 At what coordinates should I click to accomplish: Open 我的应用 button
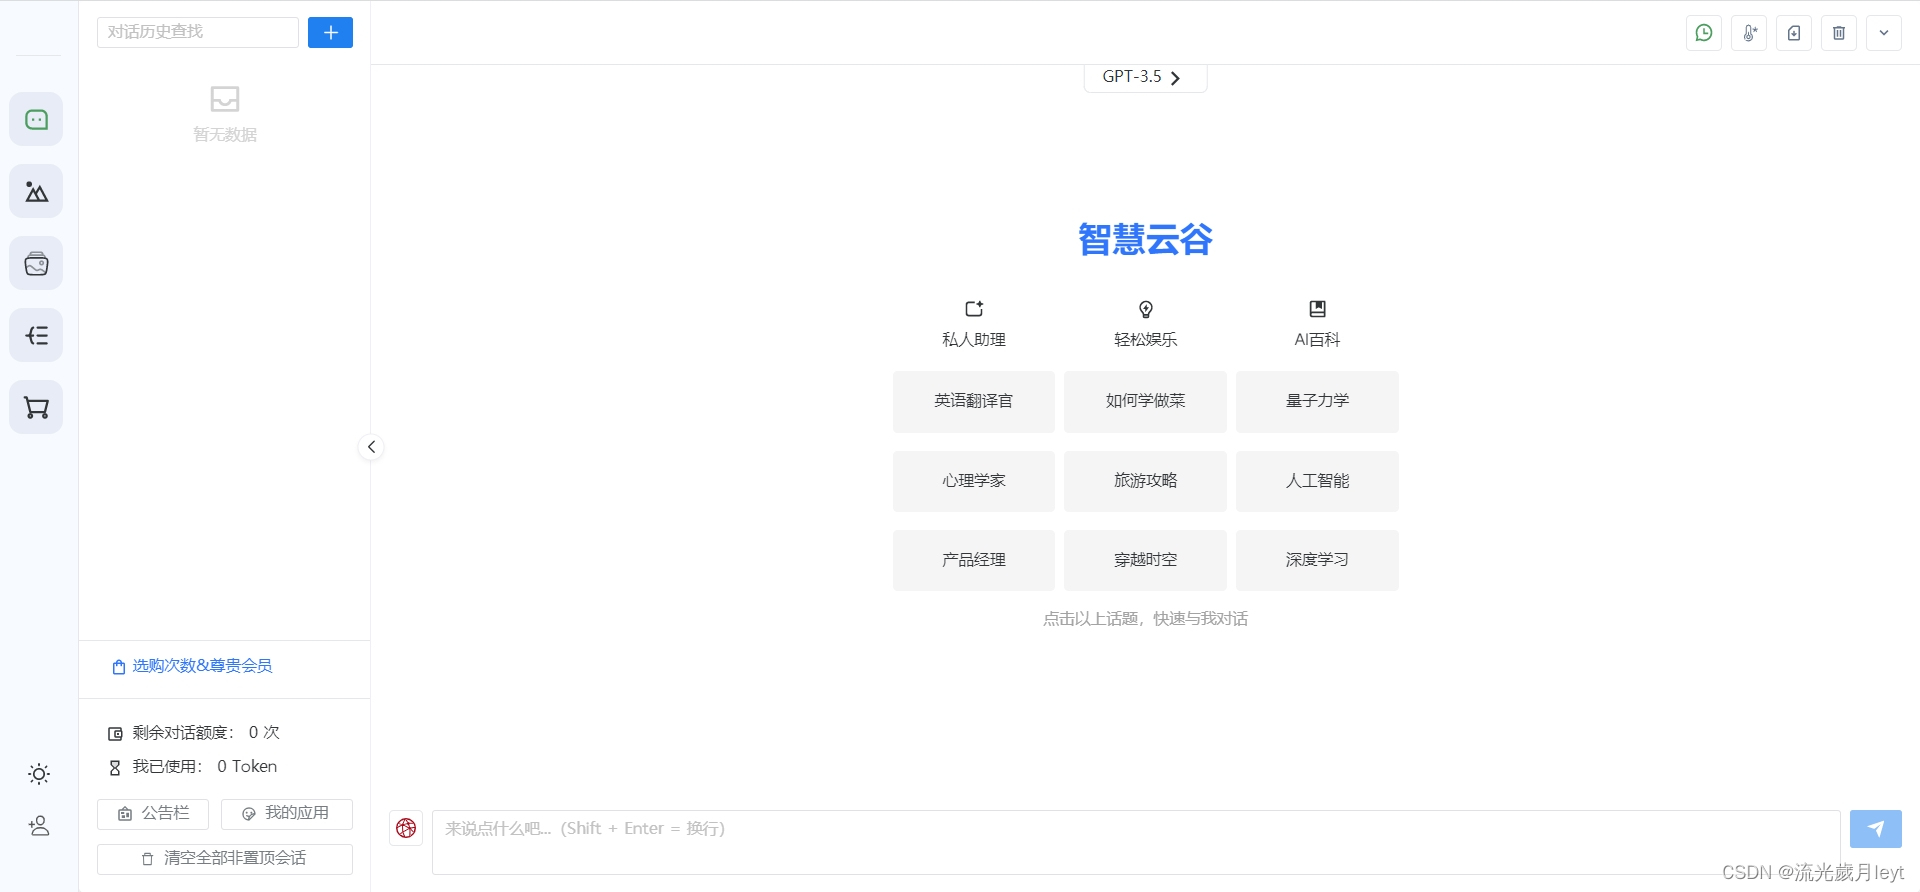[286, 814]
